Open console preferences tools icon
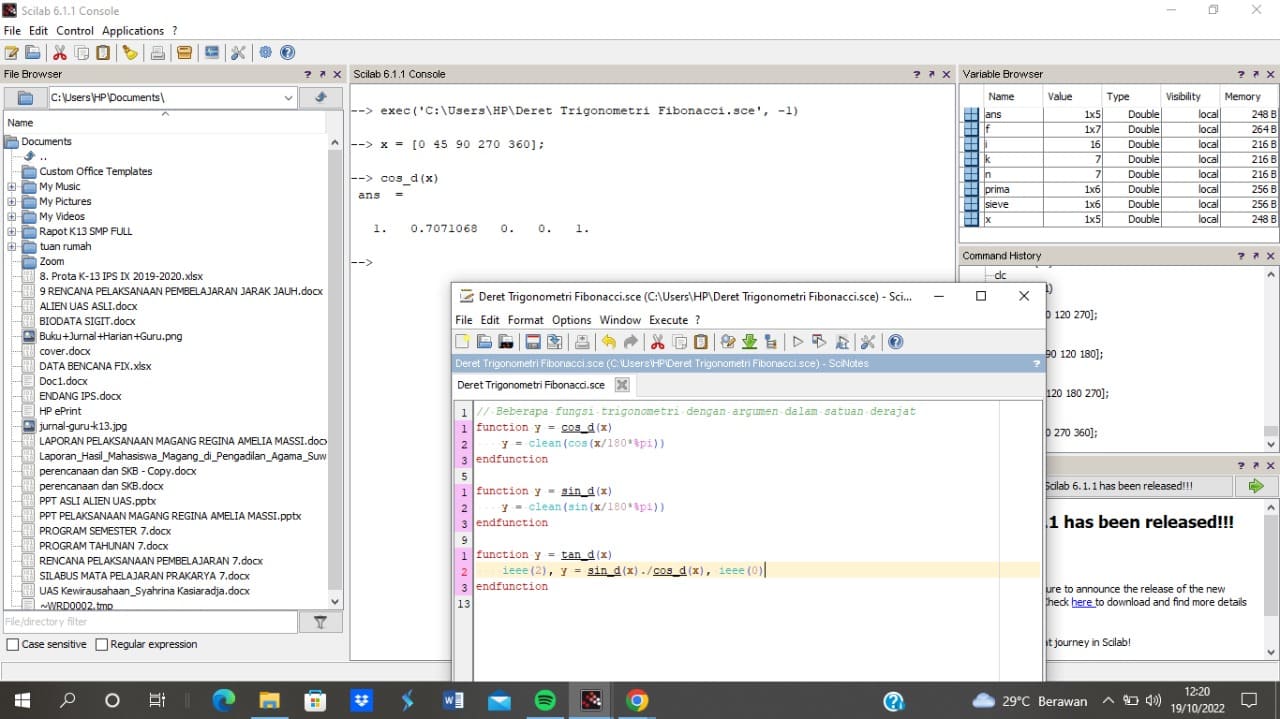1280x719 pixels. [x=238, y=53]
